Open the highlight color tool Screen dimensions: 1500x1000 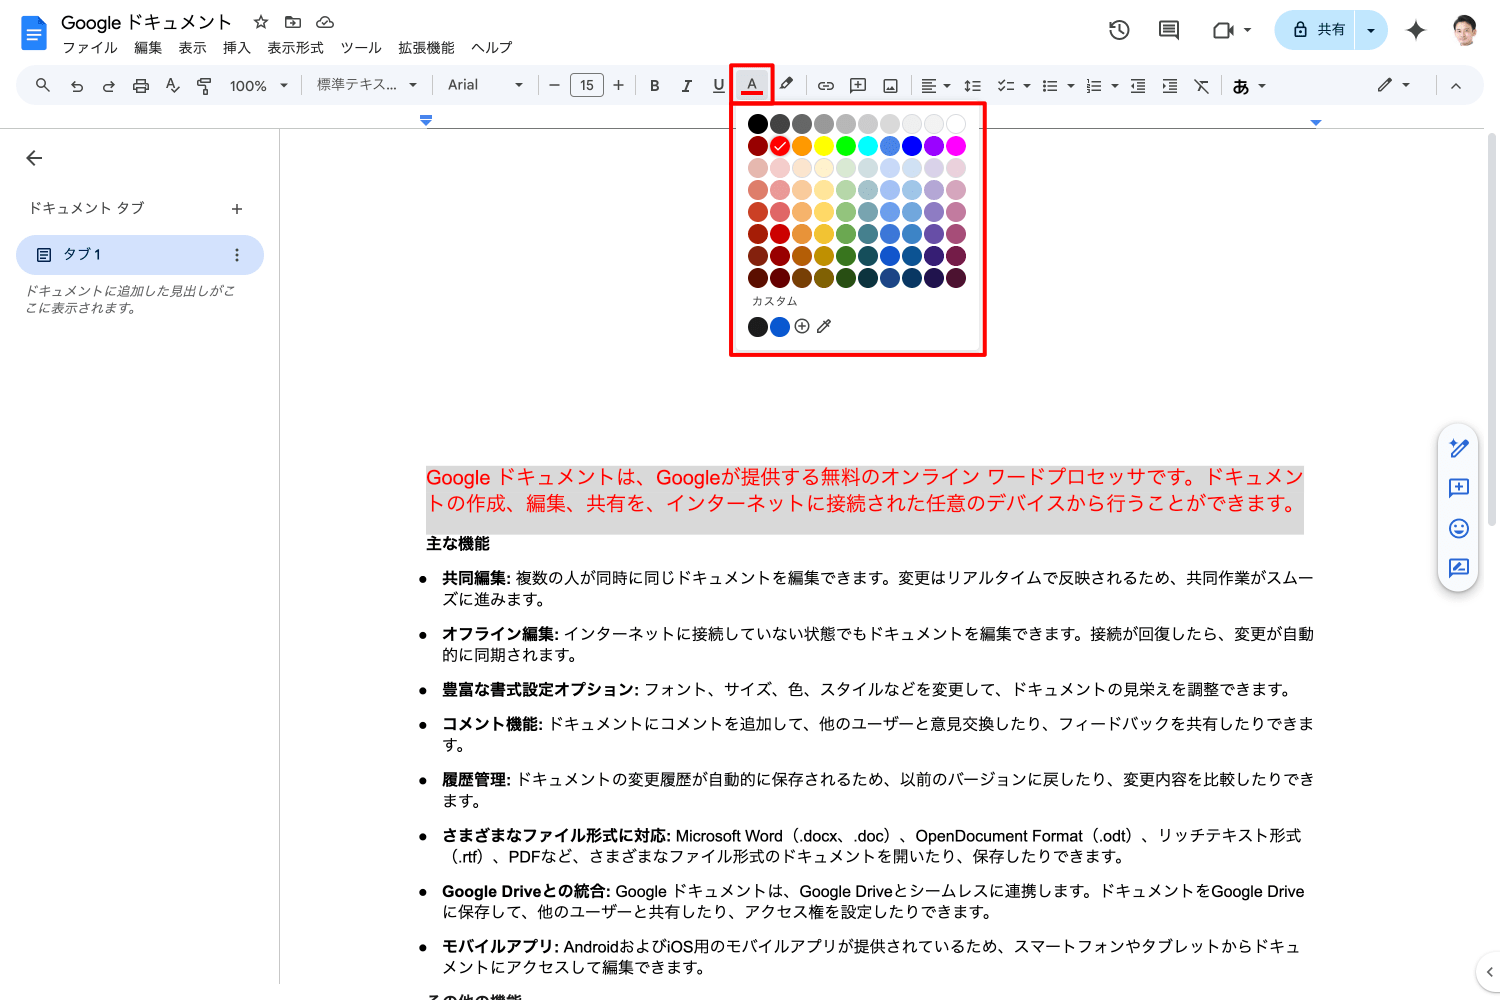[787, 85]
